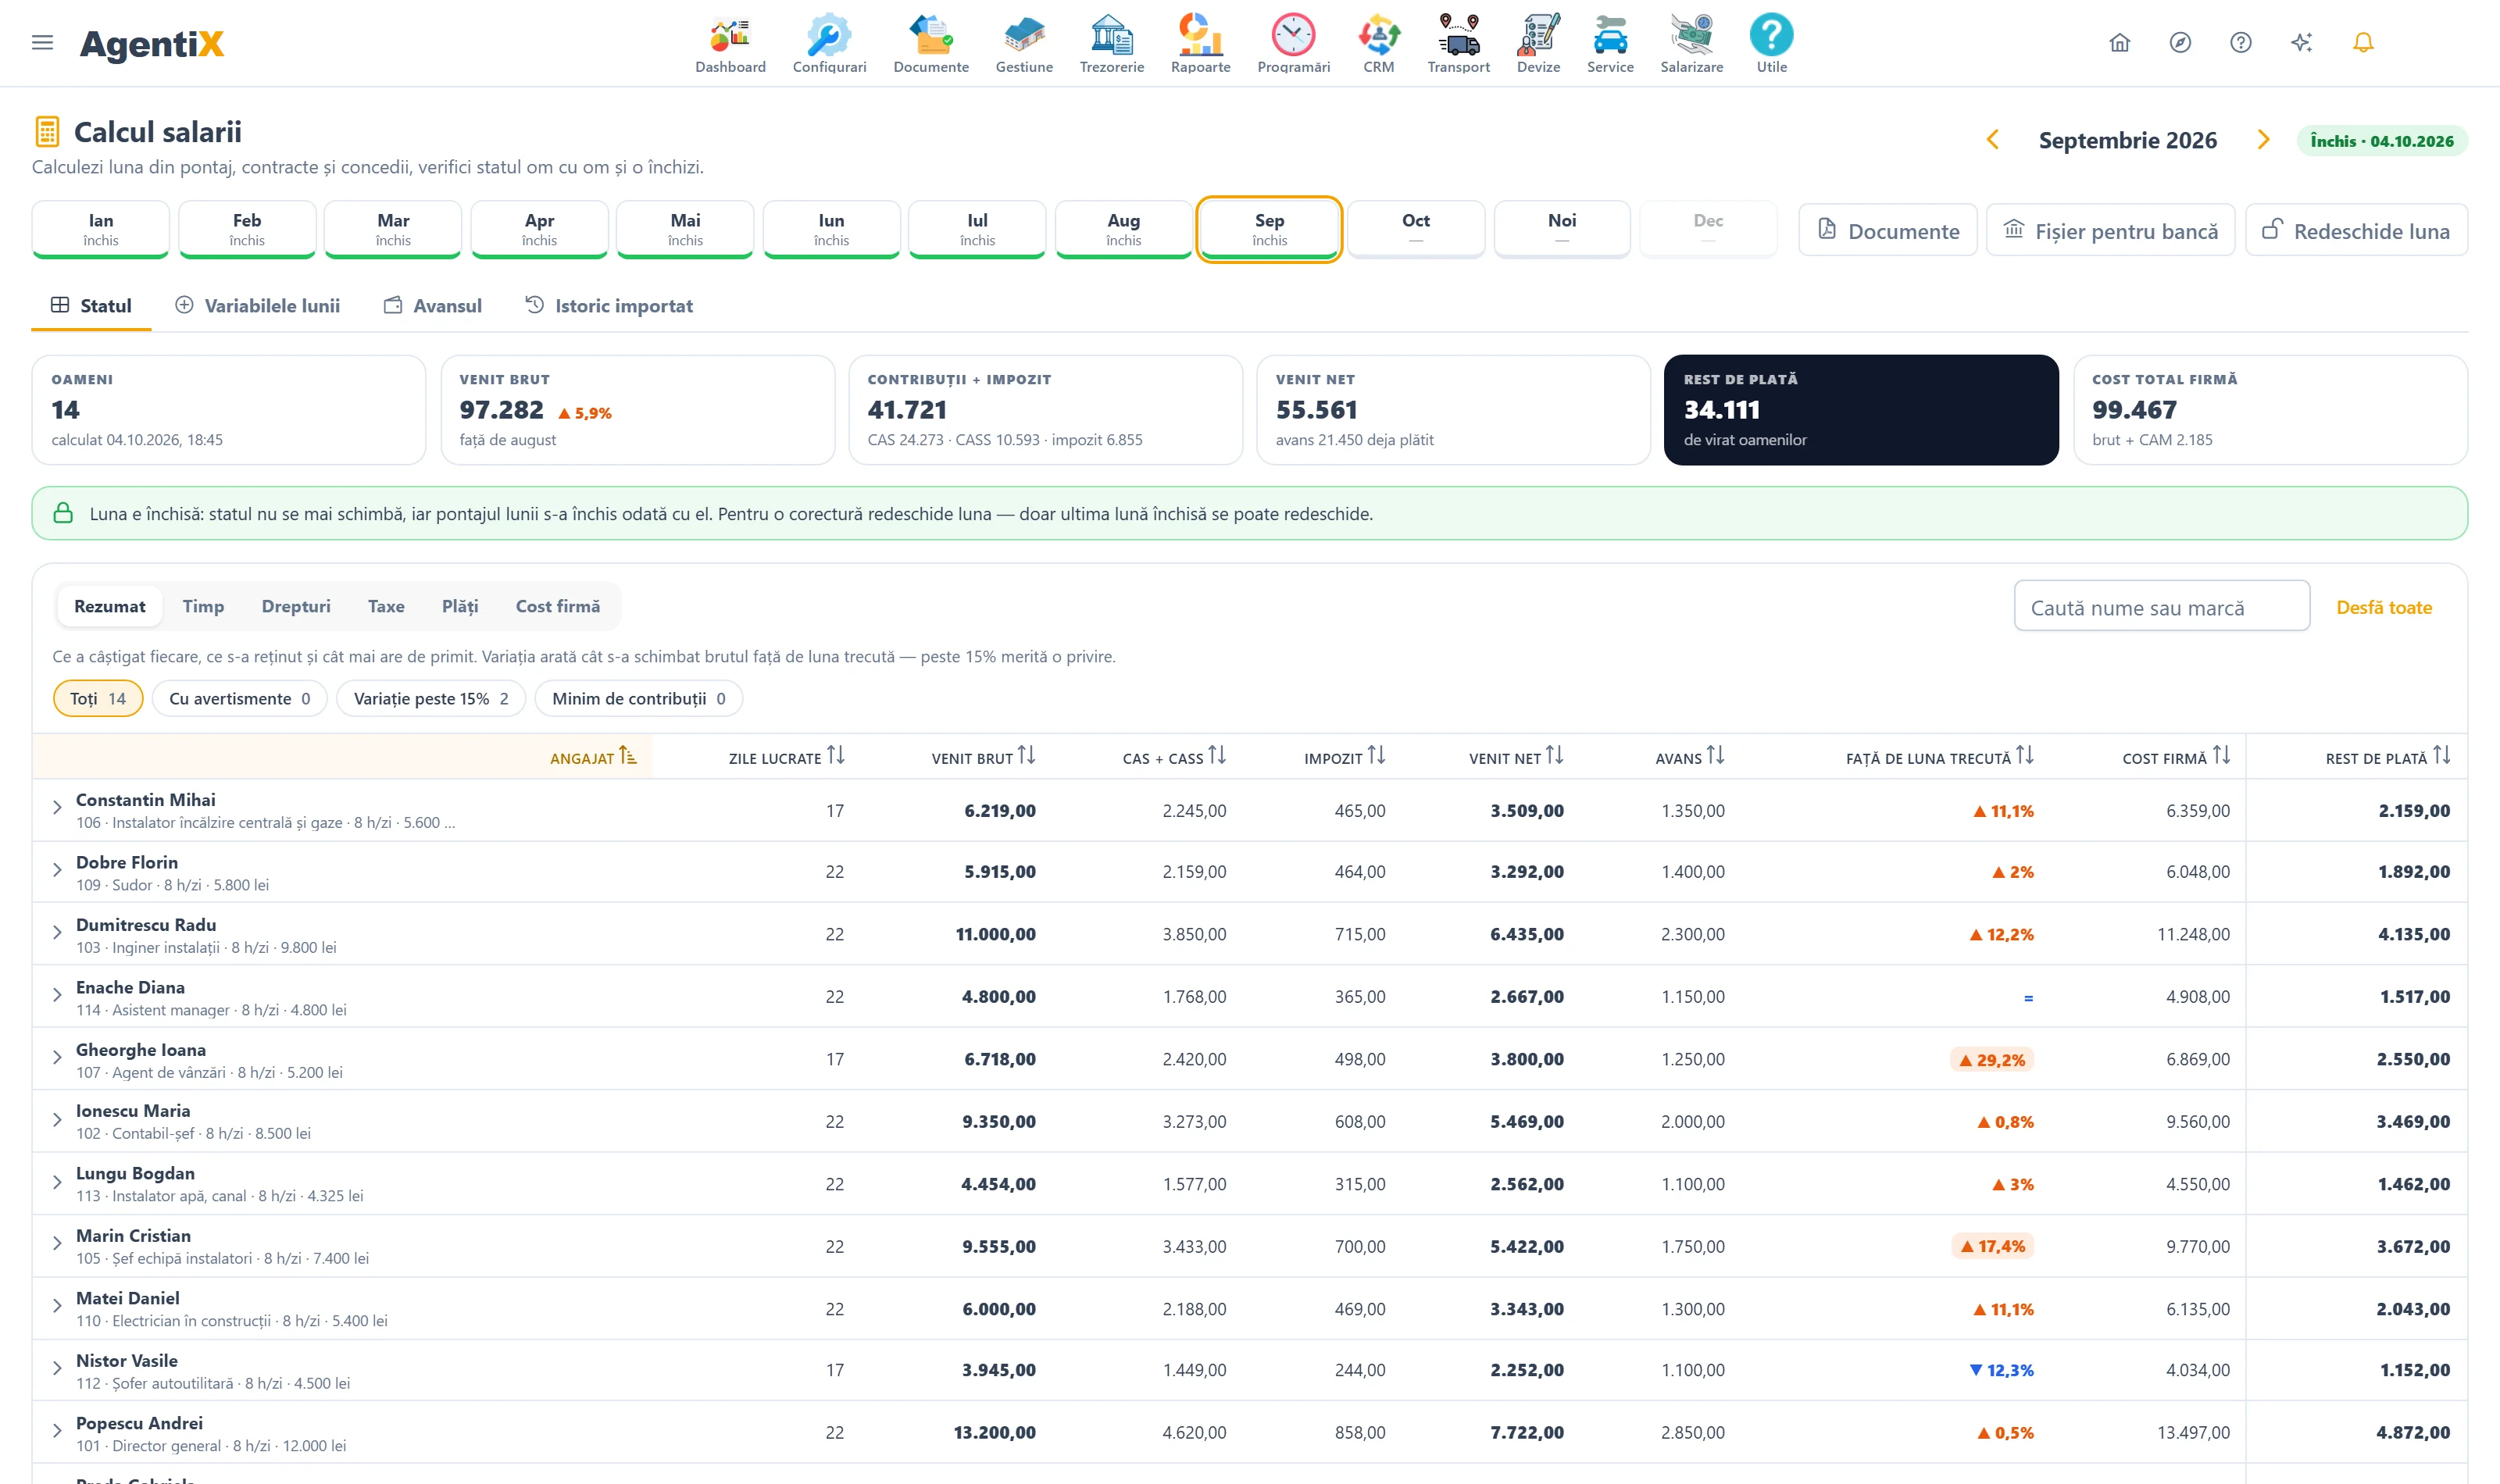Open the Gestiune module

[1024, 44]
